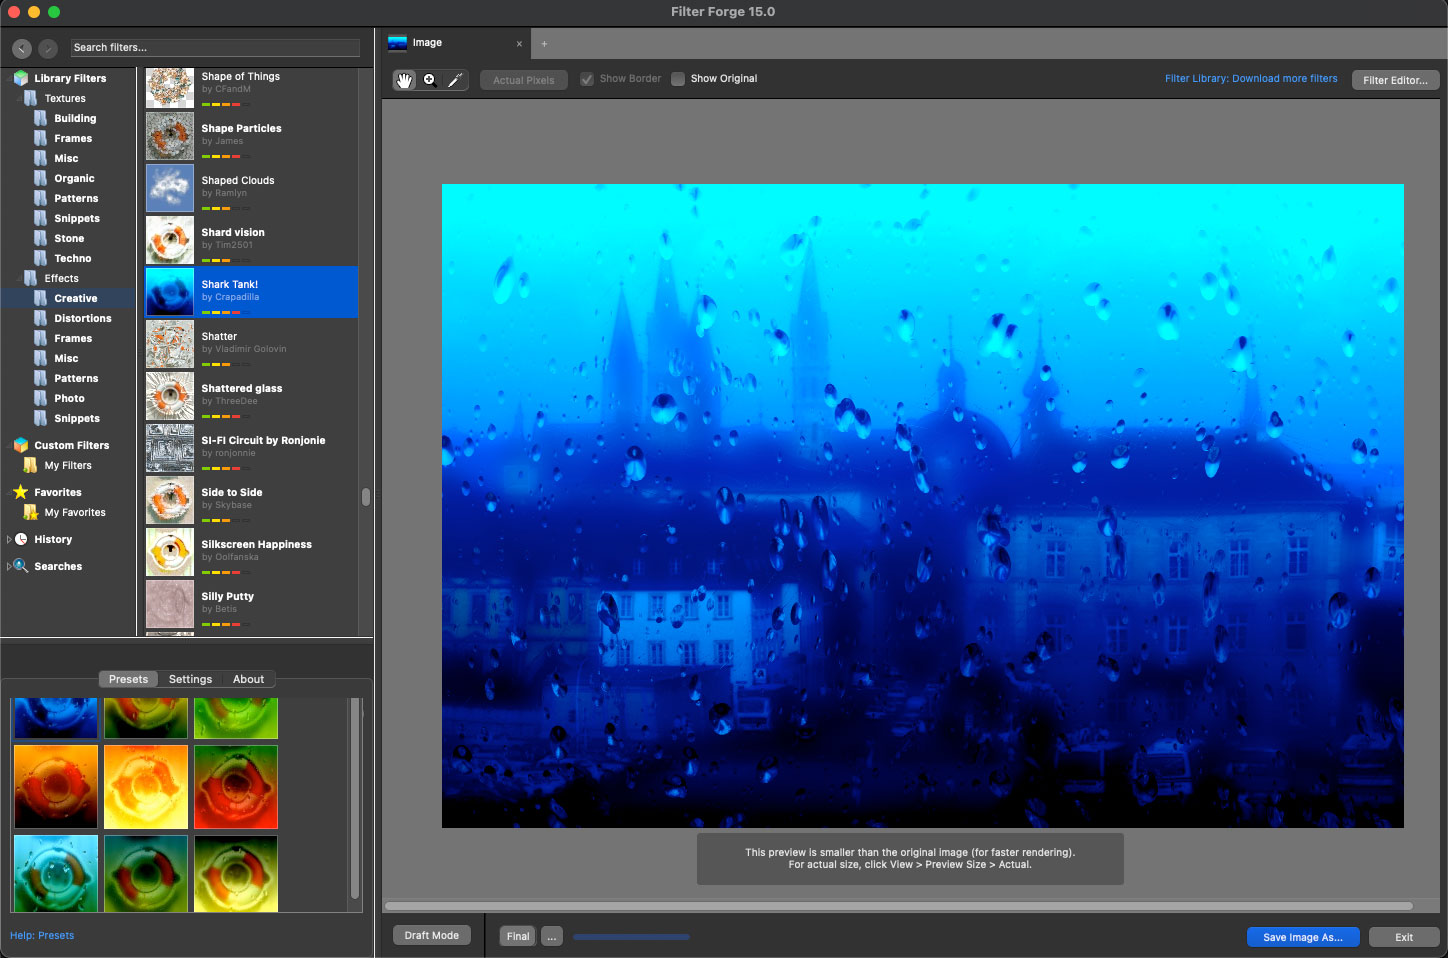Image resolution: width=1448 pixels, height=958 pixels.
Task: Open the ellipsis options next to Final
Action: pos(552,937)
